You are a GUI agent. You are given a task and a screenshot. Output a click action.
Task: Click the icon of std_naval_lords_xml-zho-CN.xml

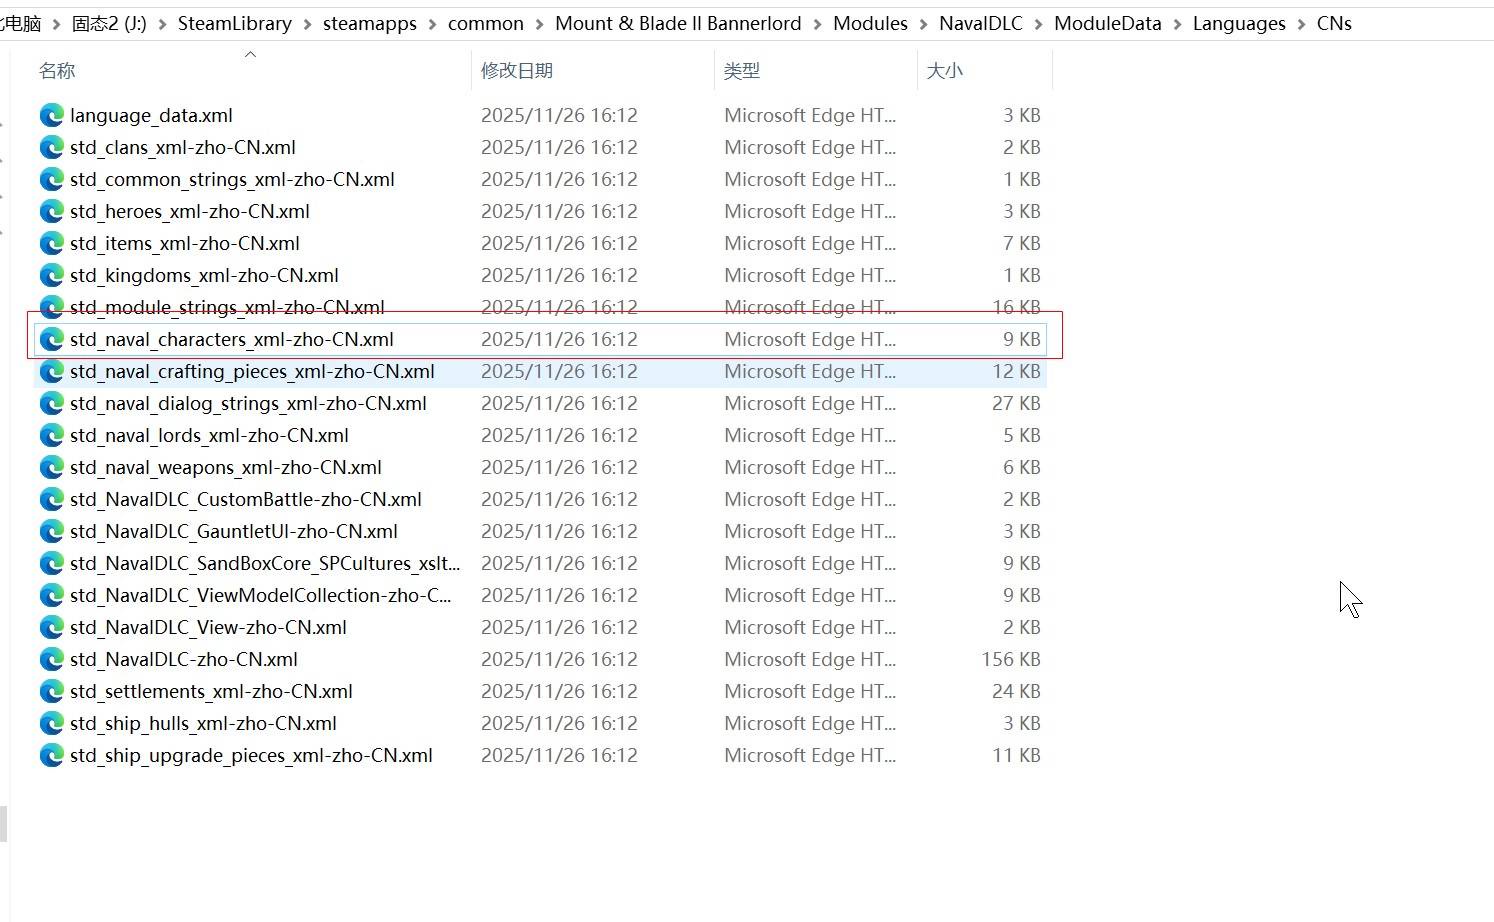click(51, 435)
